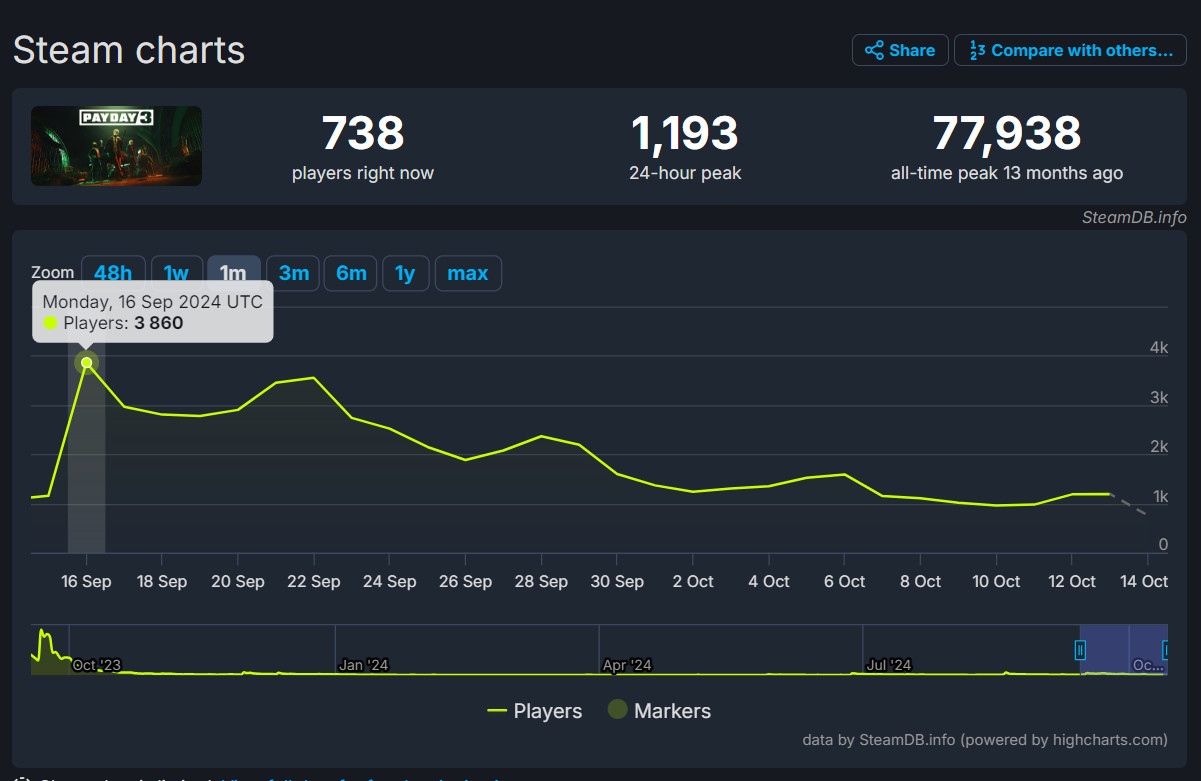Set chart zoom to 1w

[x=176, y=273]
